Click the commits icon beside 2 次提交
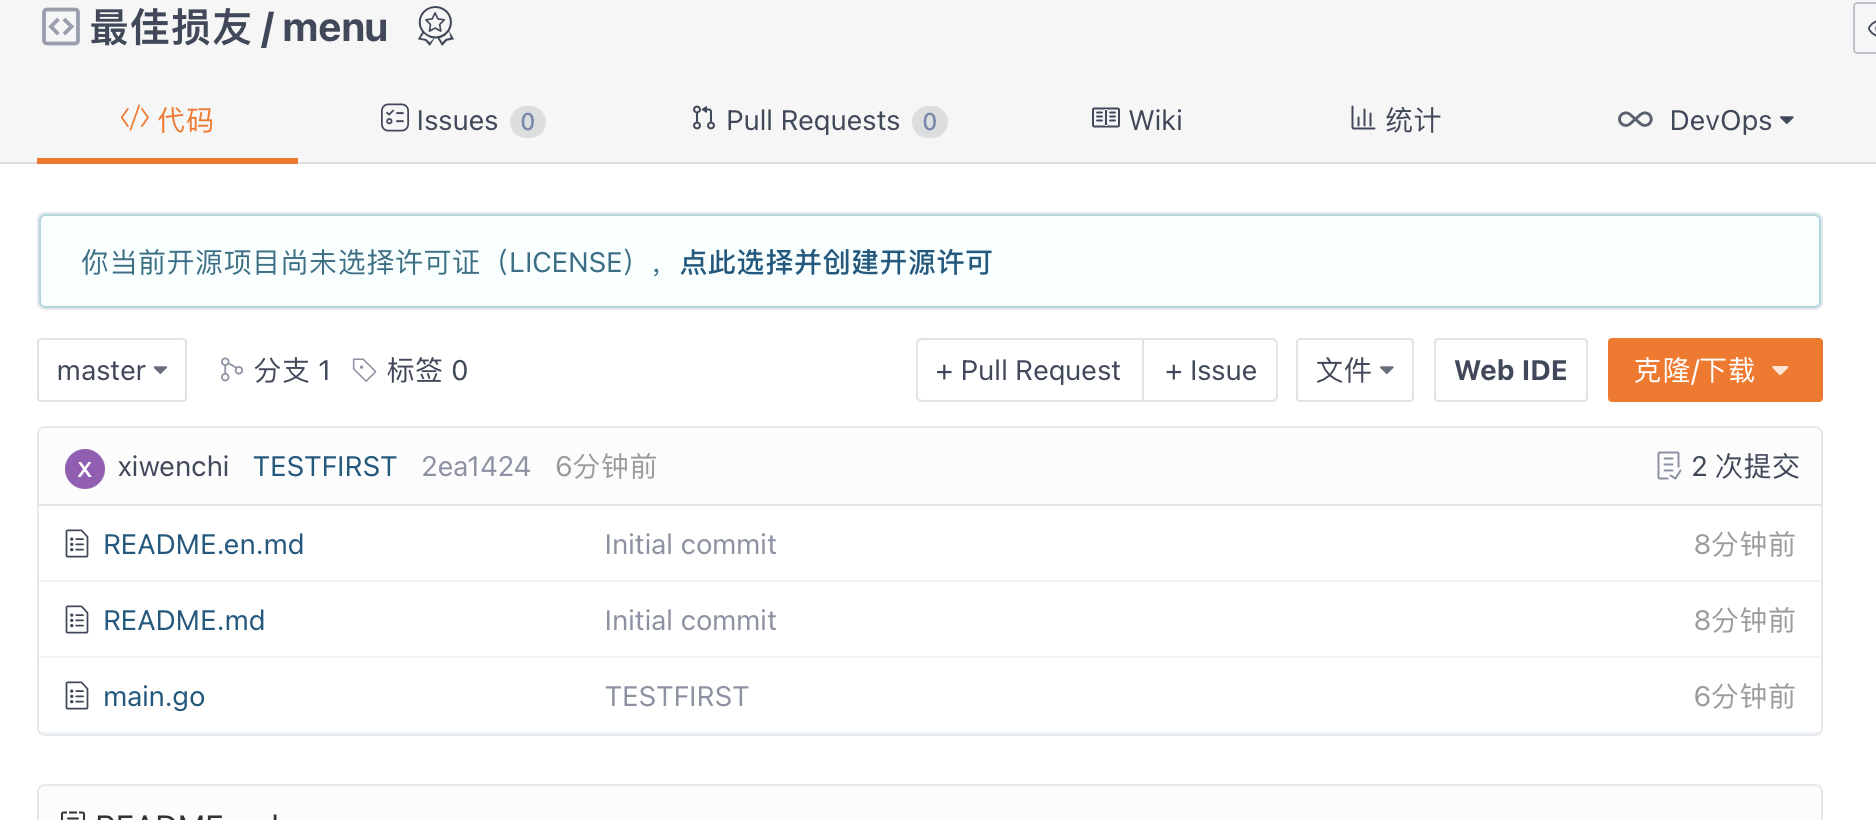This screenshot has width=1876, height=820. (x=1668, y=466)
